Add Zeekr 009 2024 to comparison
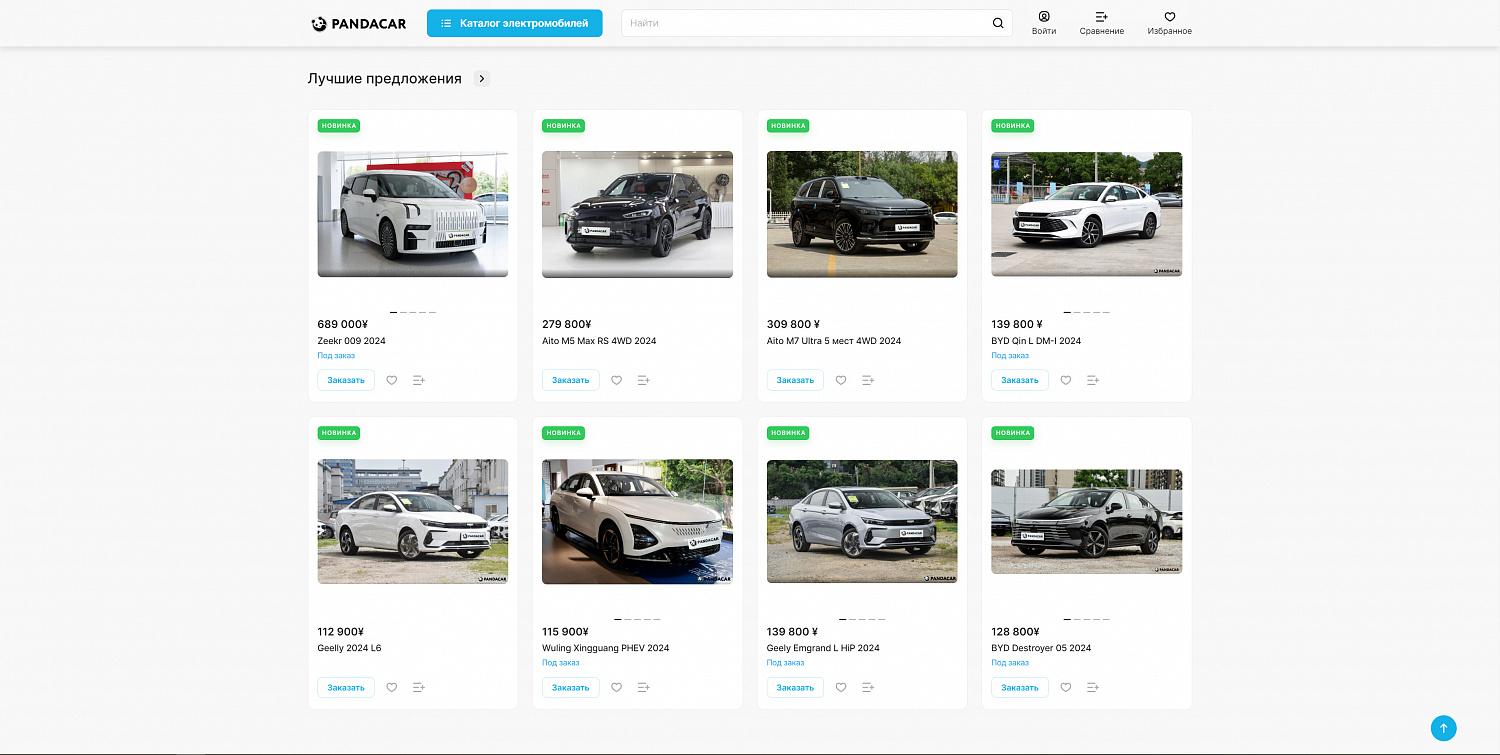 point(419,380)
